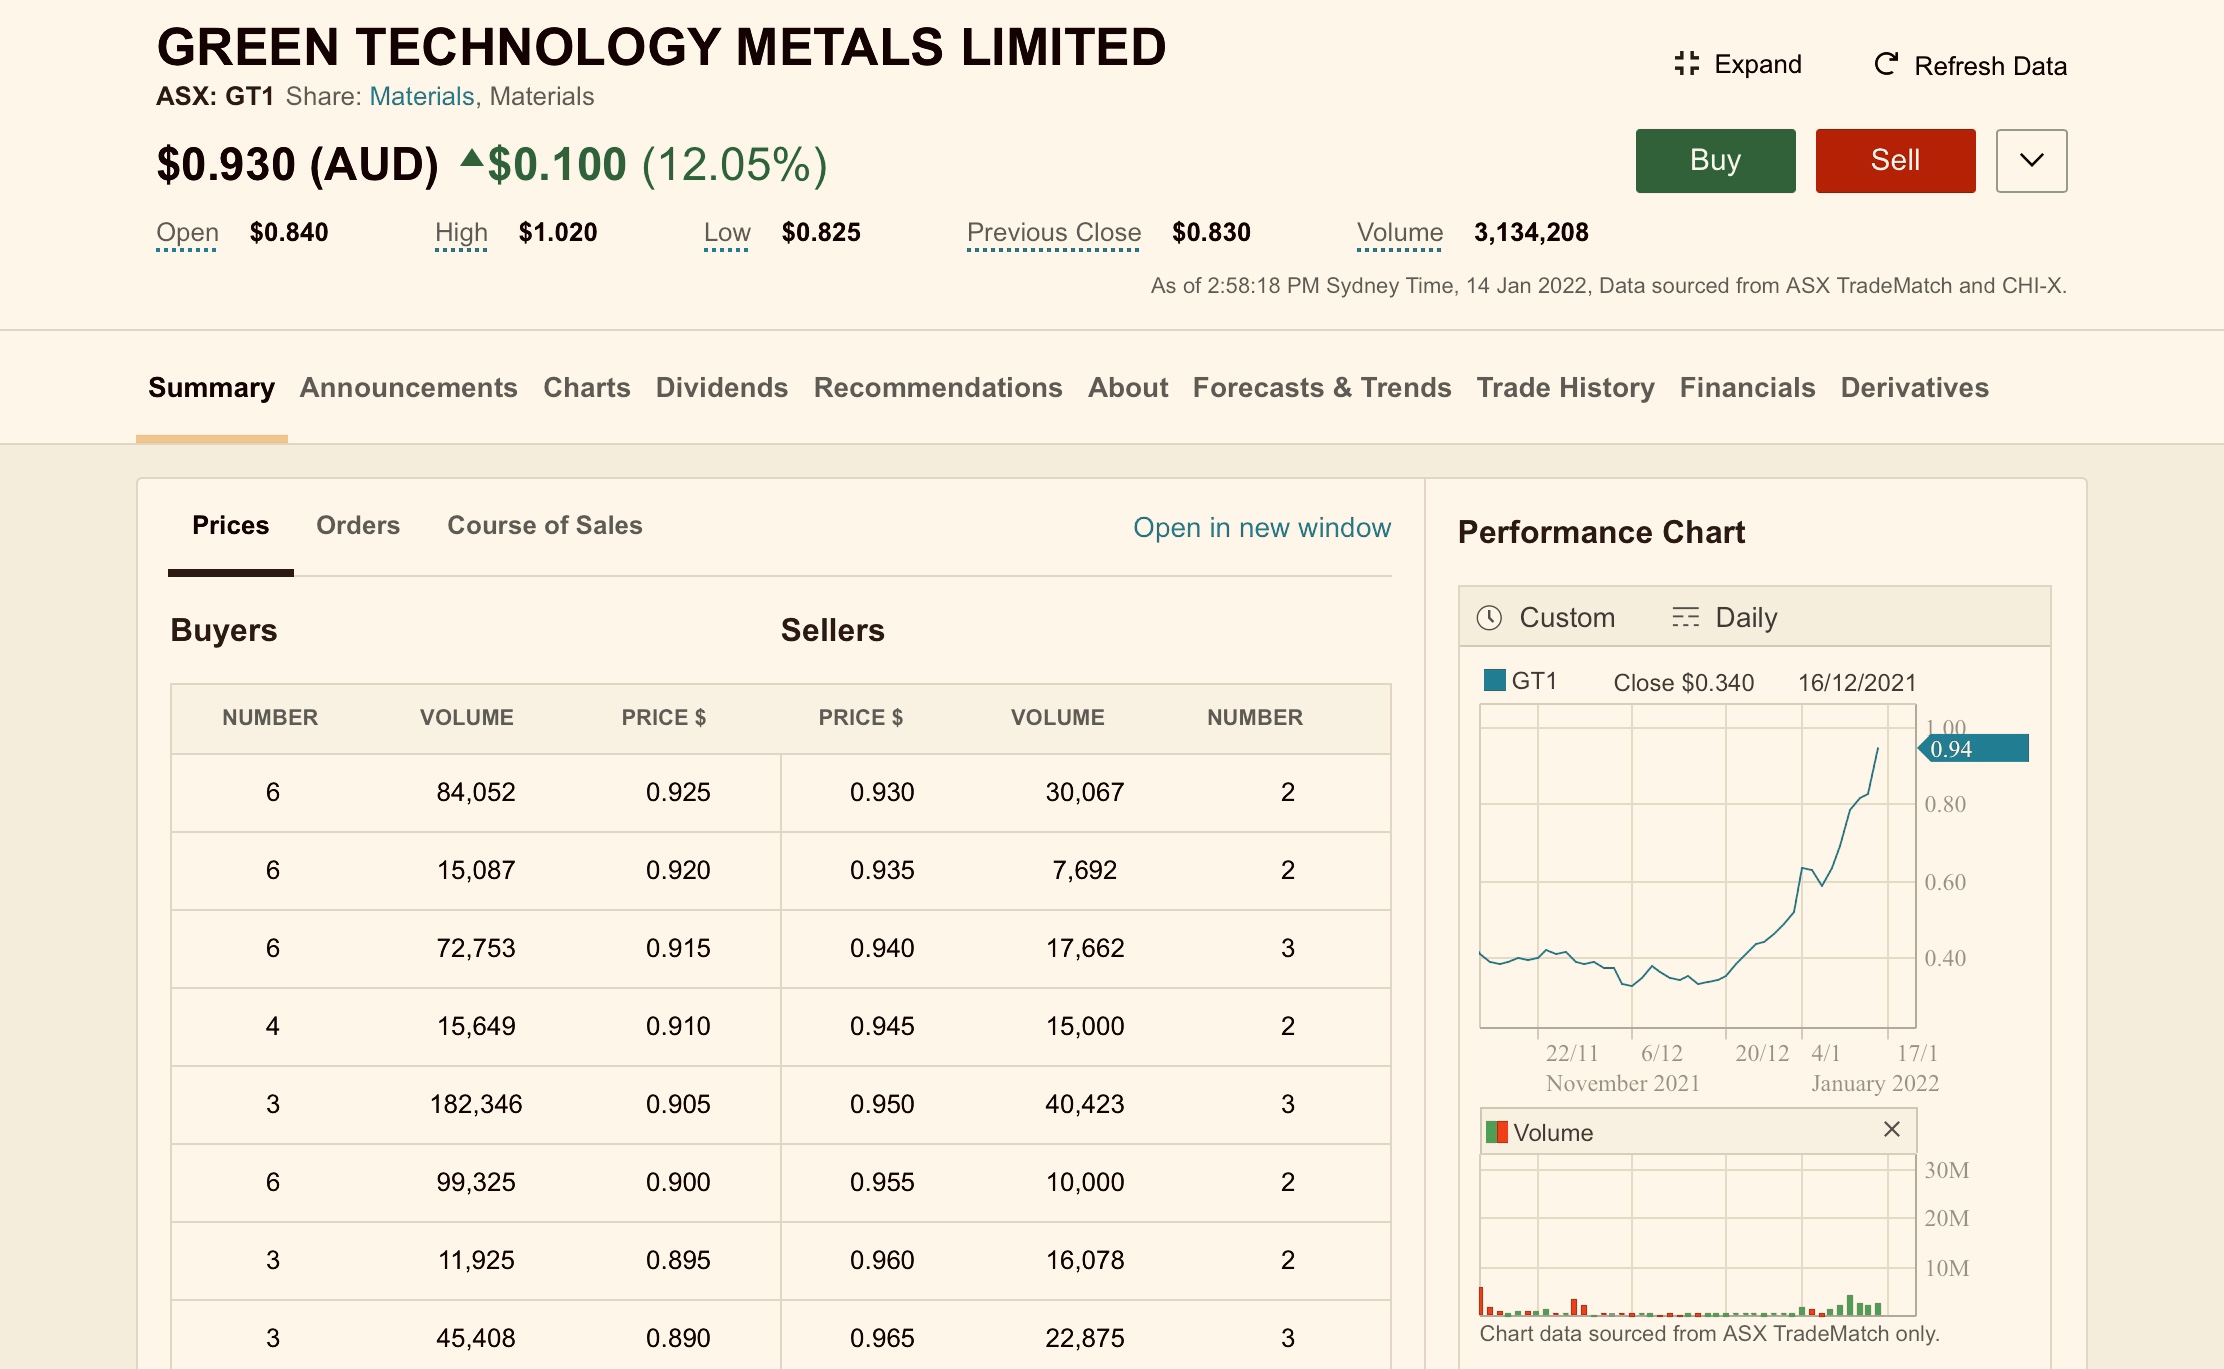
Task: Select the Summary tab
Action: click(211, 388)
